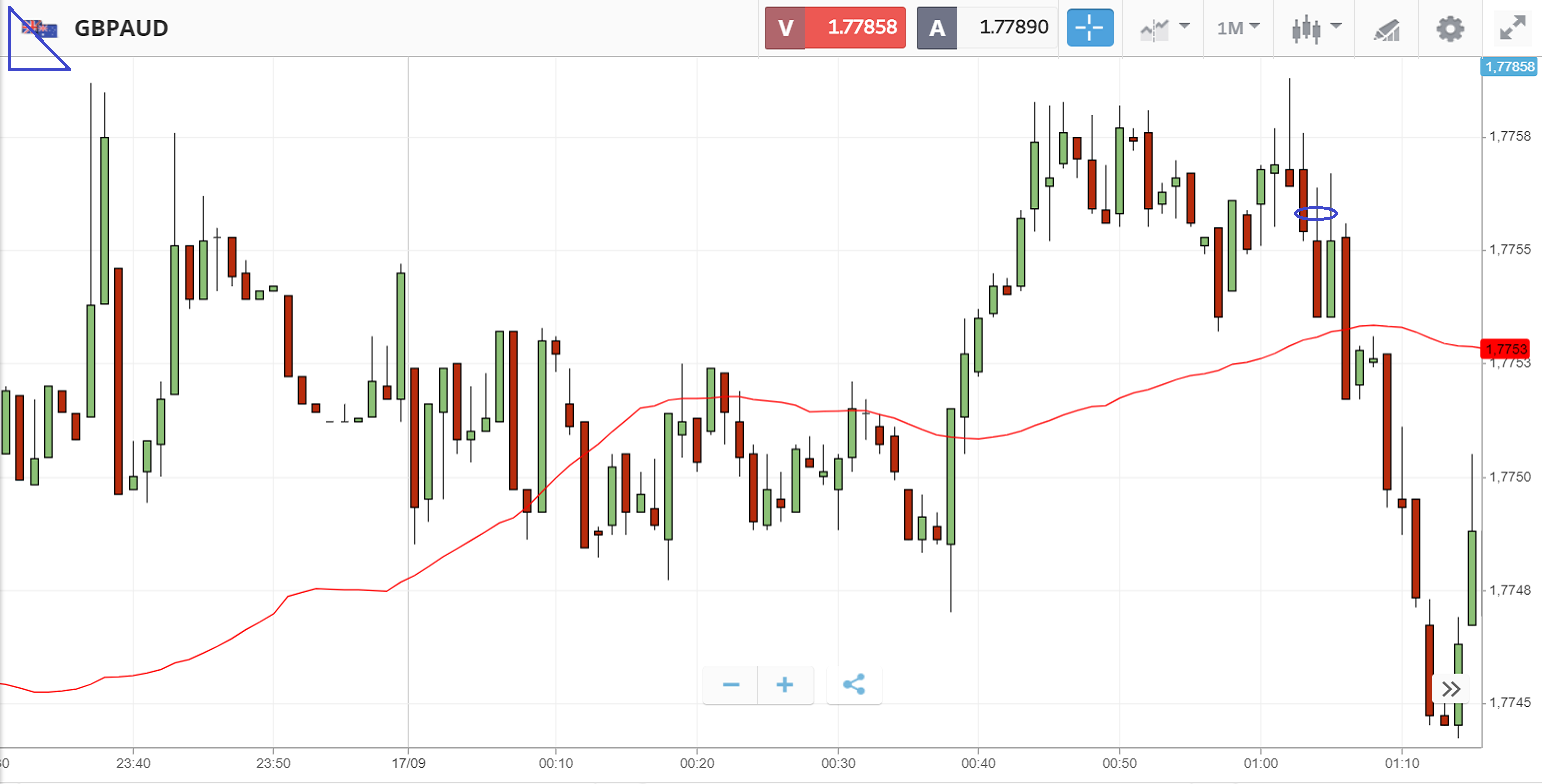Select the drawing tools pencil icon

point(1386,28)
